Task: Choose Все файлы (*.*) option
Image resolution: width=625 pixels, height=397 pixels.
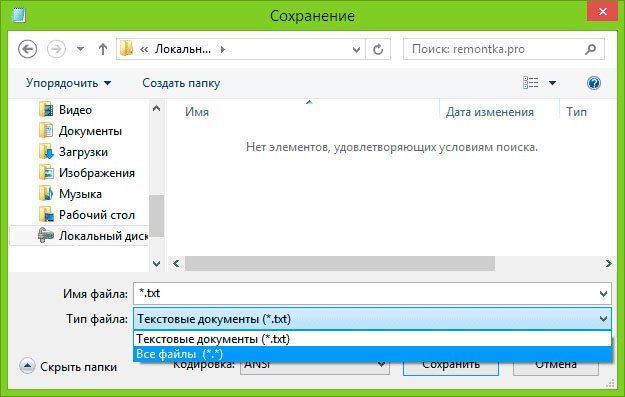Action: click(372, 354)
